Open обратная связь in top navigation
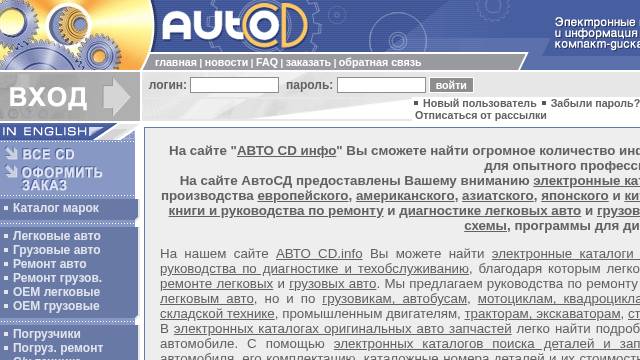This screenshot has height=360, width=640. click(x=380, y=62)
